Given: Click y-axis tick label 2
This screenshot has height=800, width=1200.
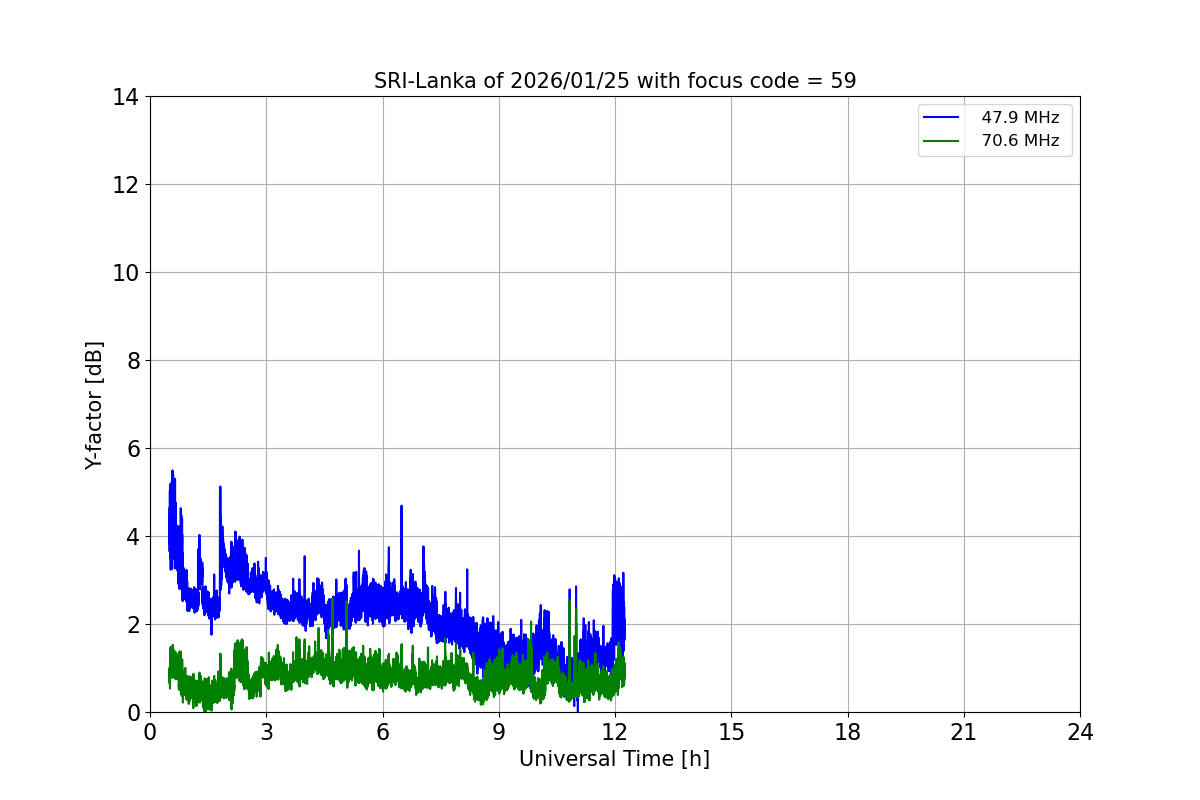Looking at the screenshot, I should (132, 625).
